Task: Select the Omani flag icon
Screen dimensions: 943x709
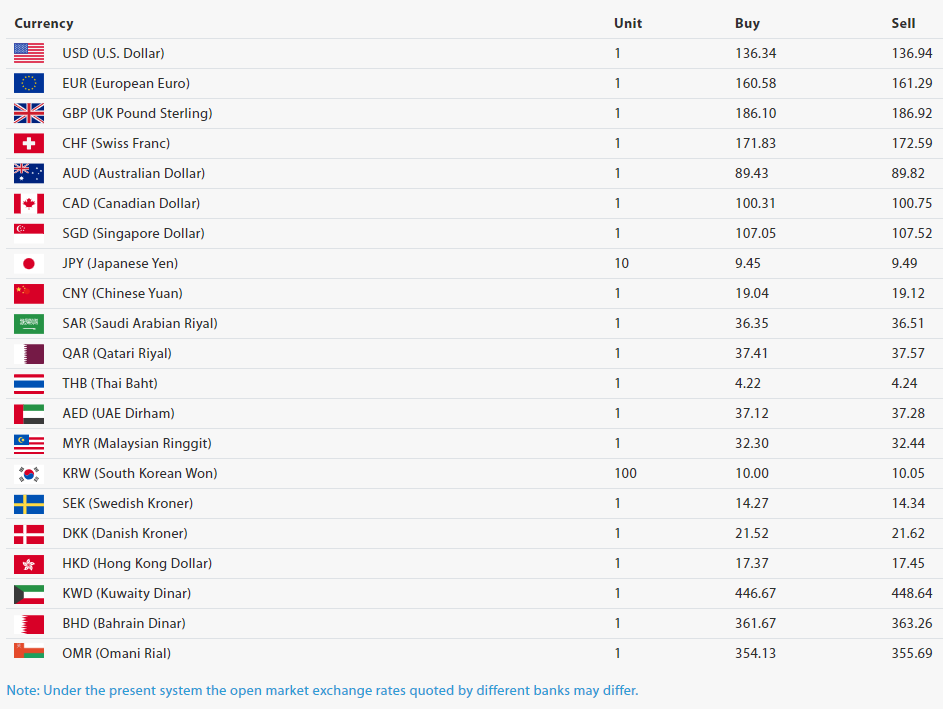Action: [x=29, y=651]
